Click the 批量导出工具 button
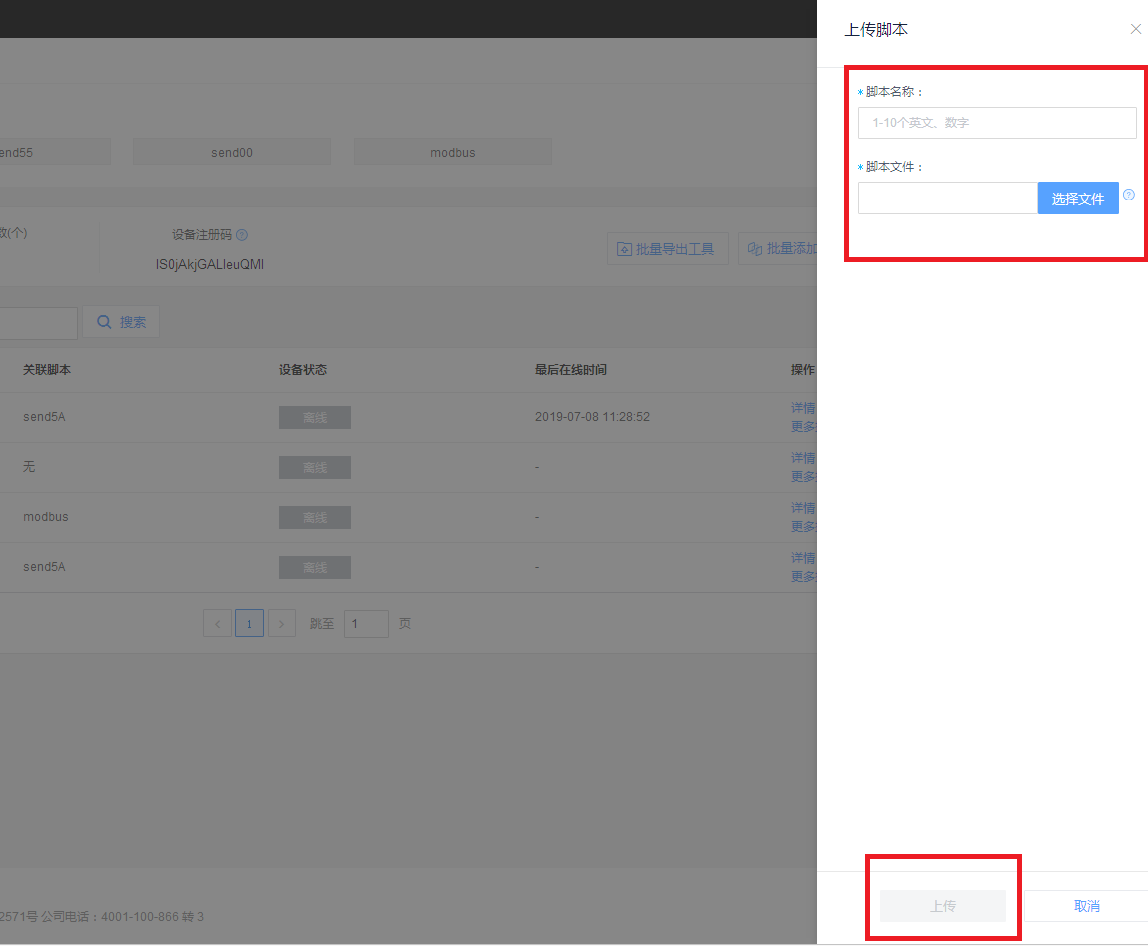This screenshot has height=946, width=1148. pyautogui.click(x=667, y=249)
